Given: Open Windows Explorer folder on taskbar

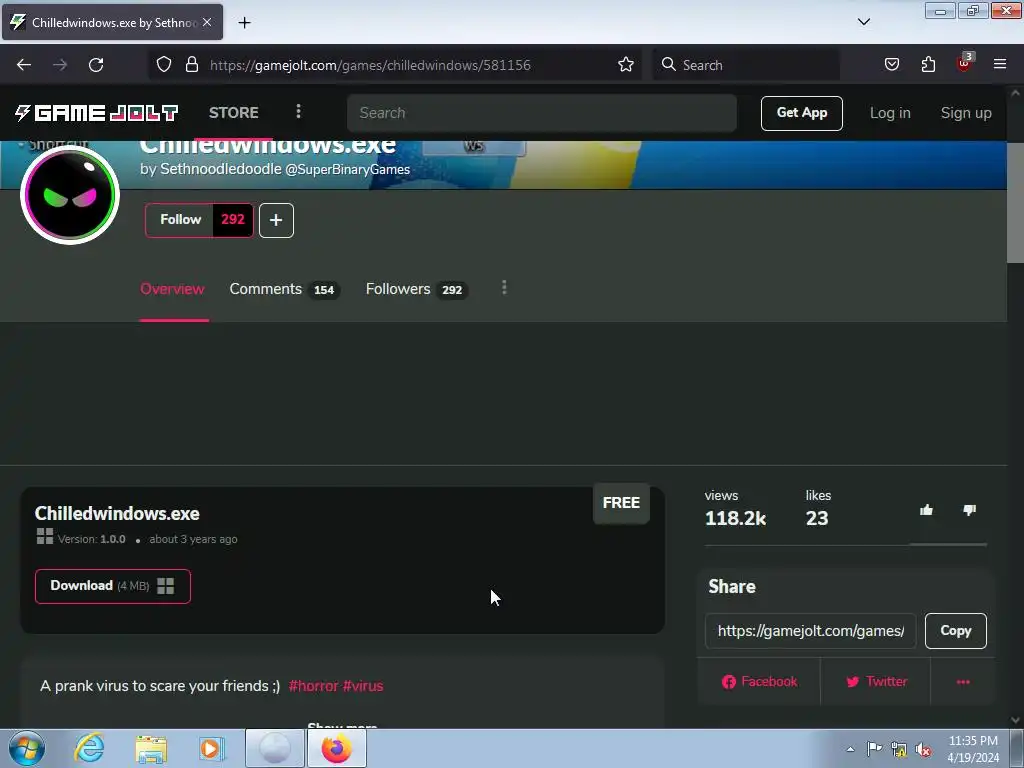Looking at the screenshot, I should tap(151, 749).
